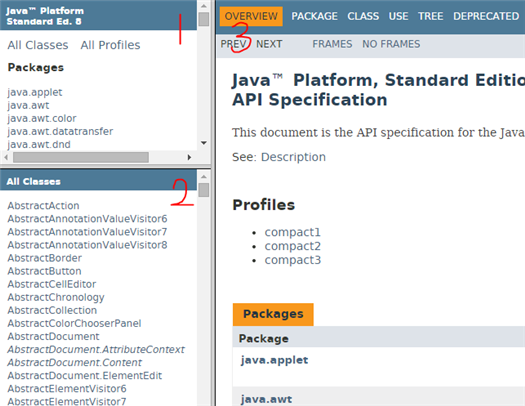The height and width of the screenshot is (406, 525).
Task: Open java.applet in packages list
Action: (x=35, y=92)
